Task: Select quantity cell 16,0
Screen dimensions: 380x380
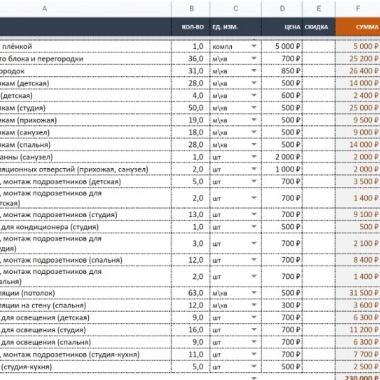Action: [191, 330]
